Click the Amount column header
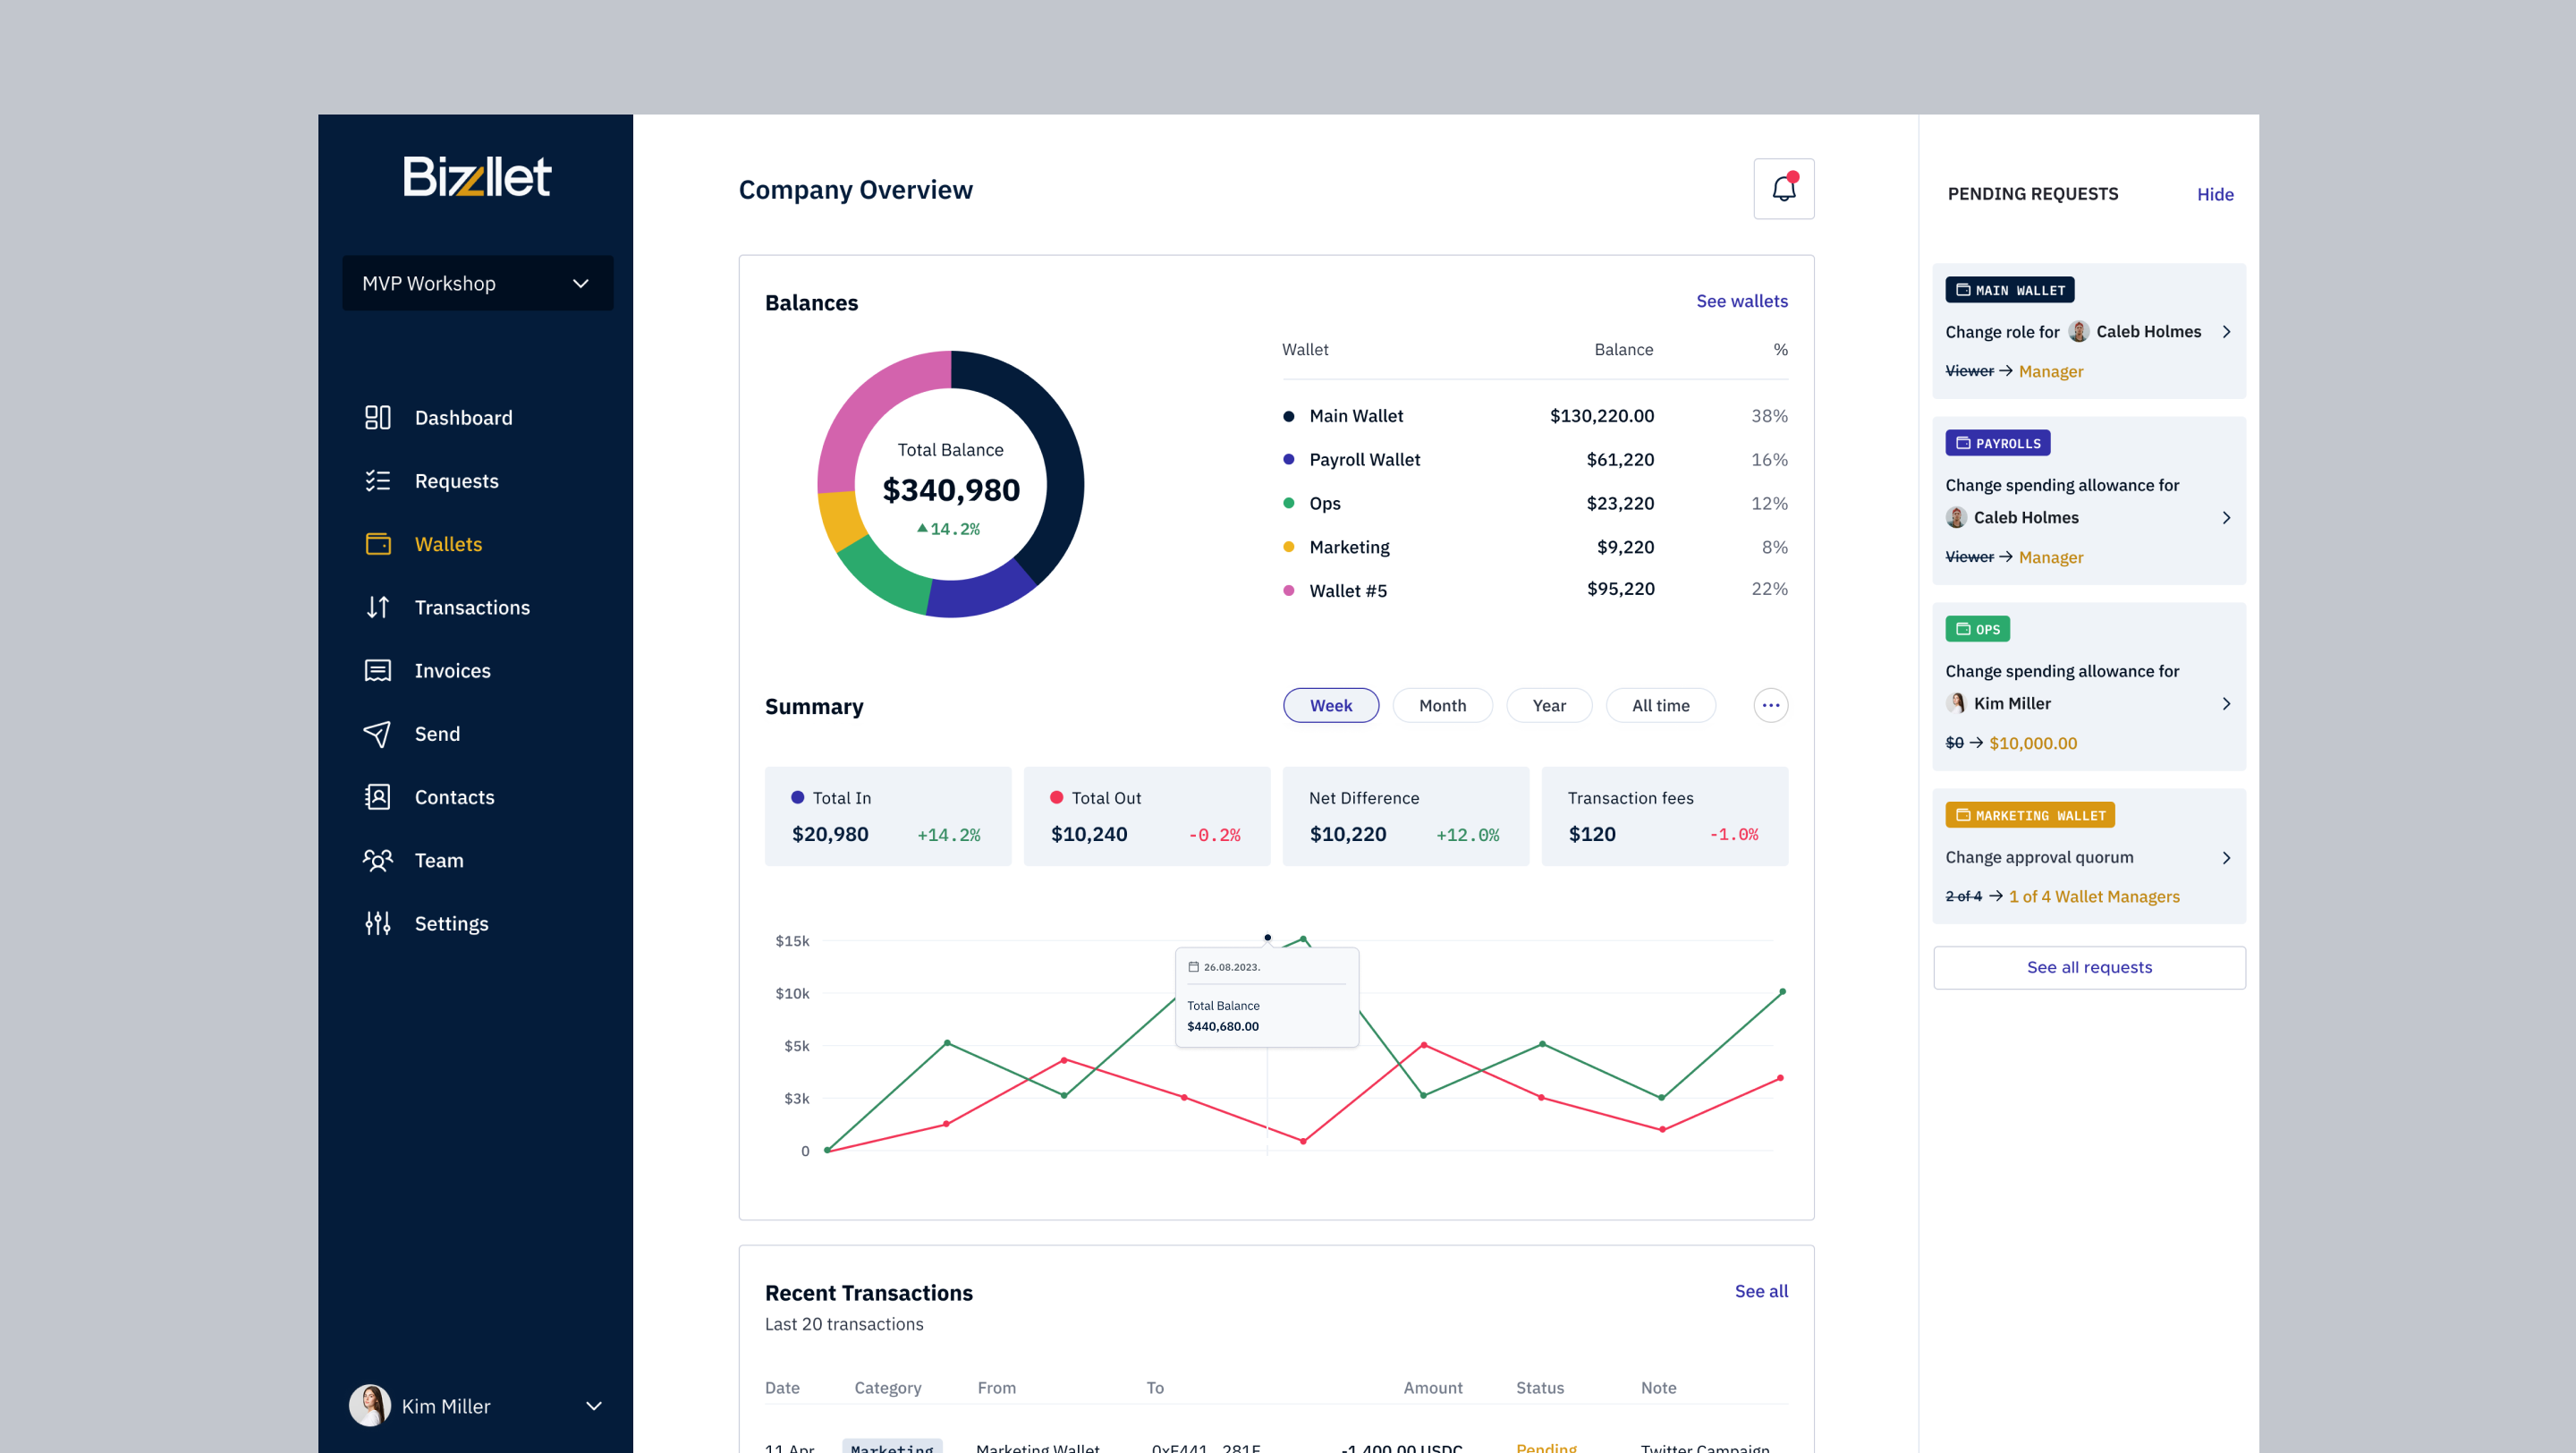Image resolution: width=2576 pixels, height=1453 pixels. [x=1432, y=1387]
